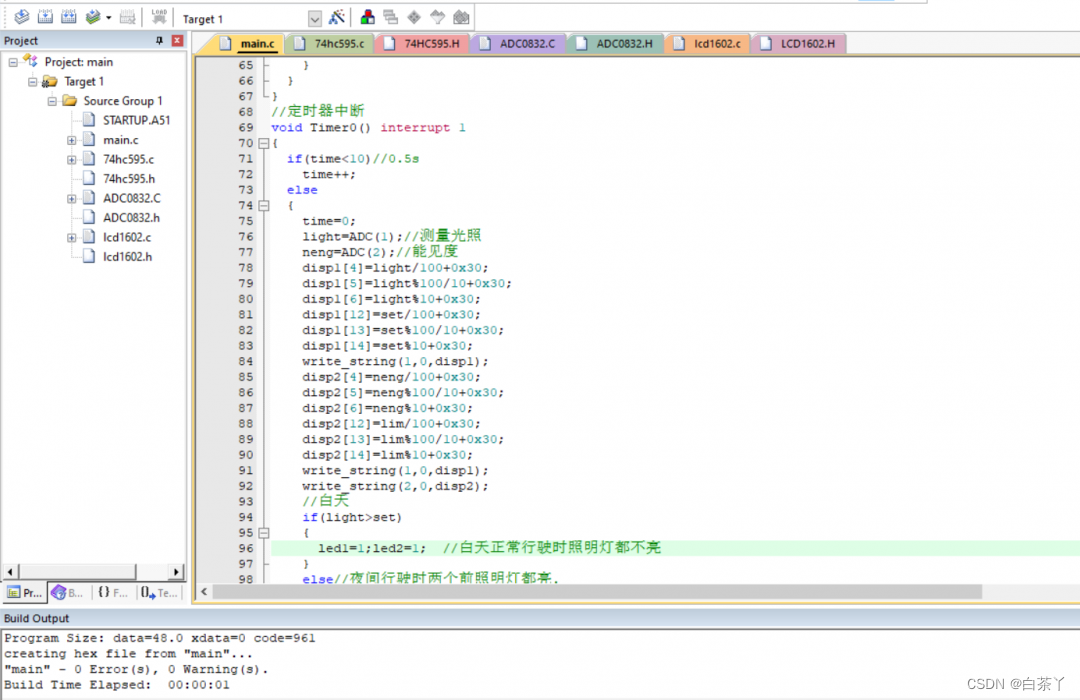Open the Books tab in Project panel

point(69,593)
